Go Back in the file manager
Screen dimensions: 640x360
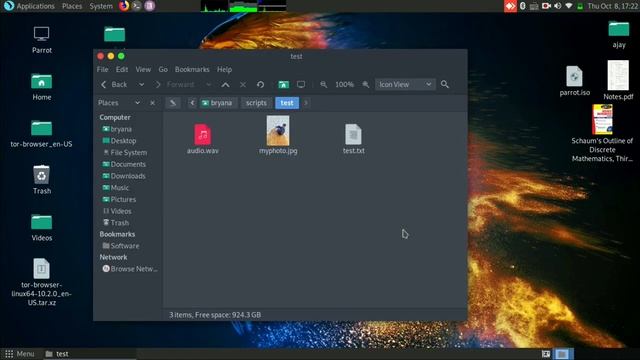click(x=114, y=84)
